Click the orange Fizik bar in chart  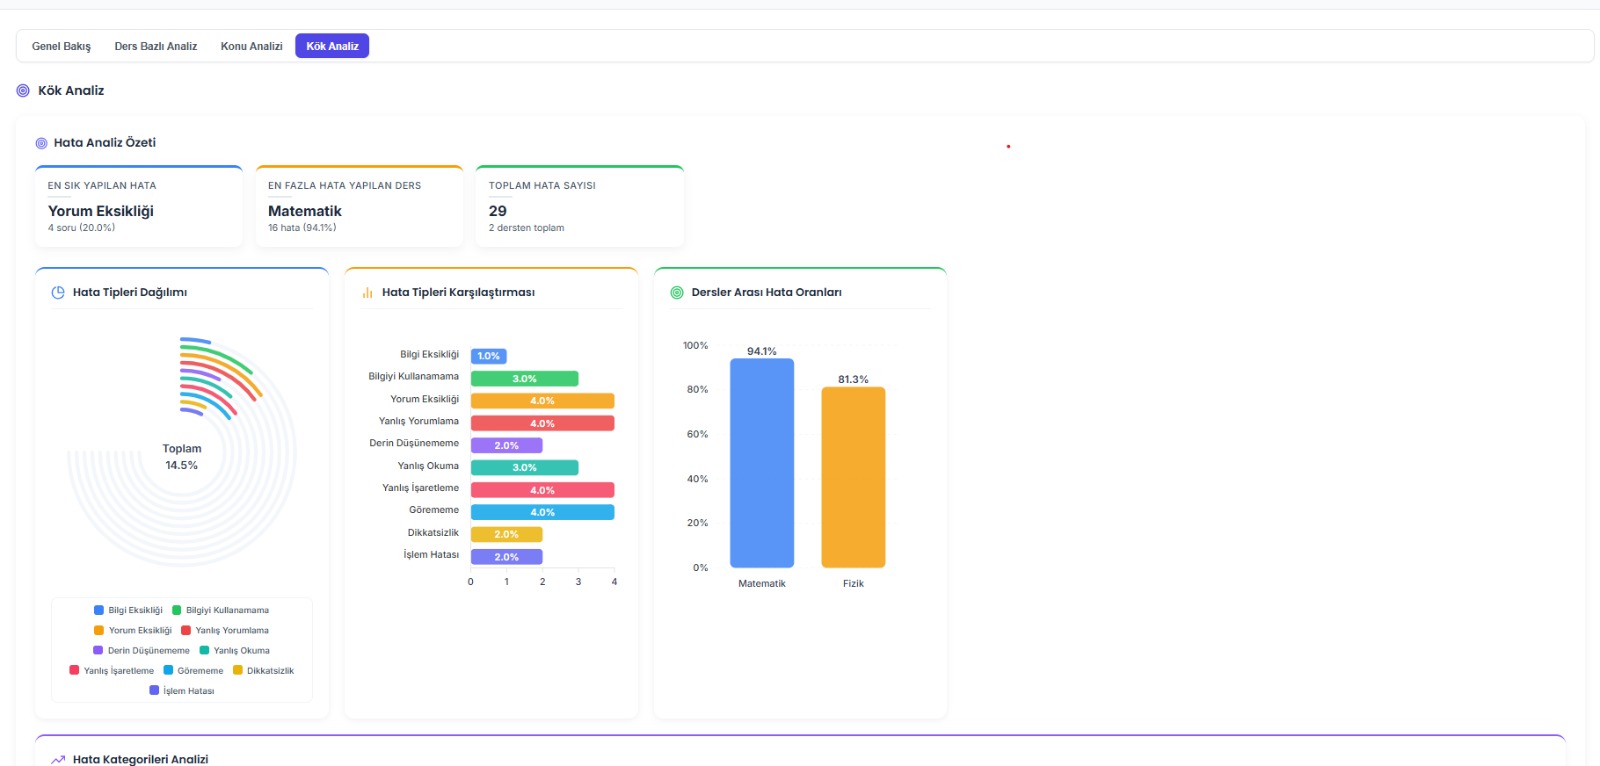click(x=853, y=477)
